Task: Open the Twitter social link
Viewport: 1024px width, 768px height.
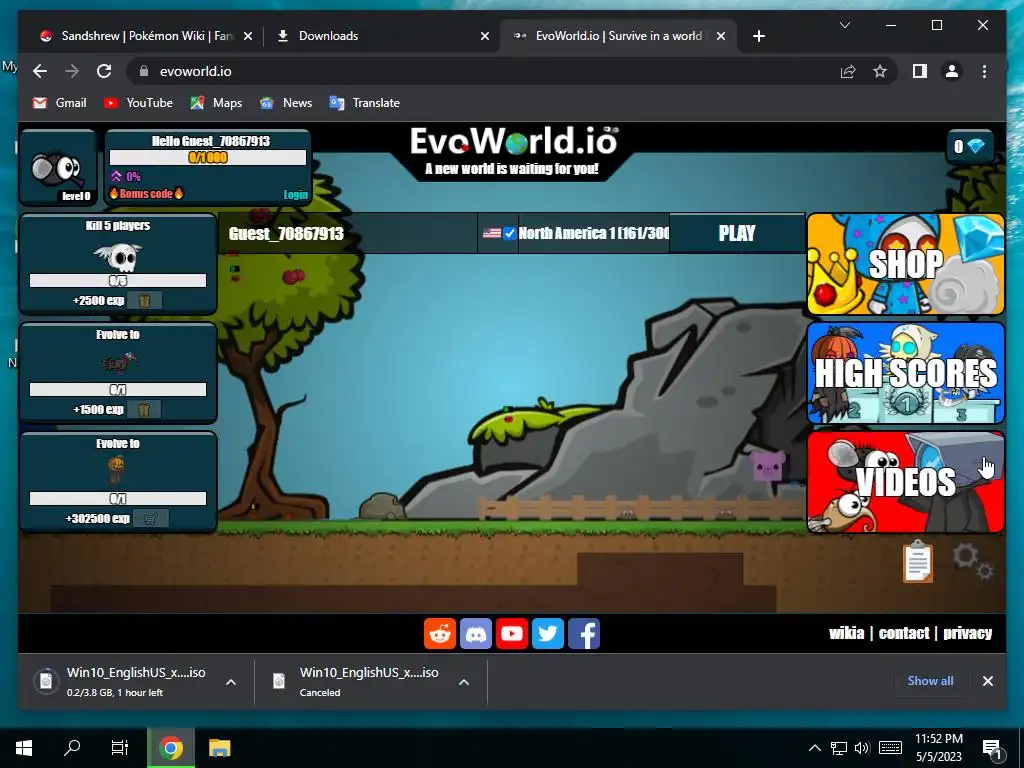Action: (548, 633)
